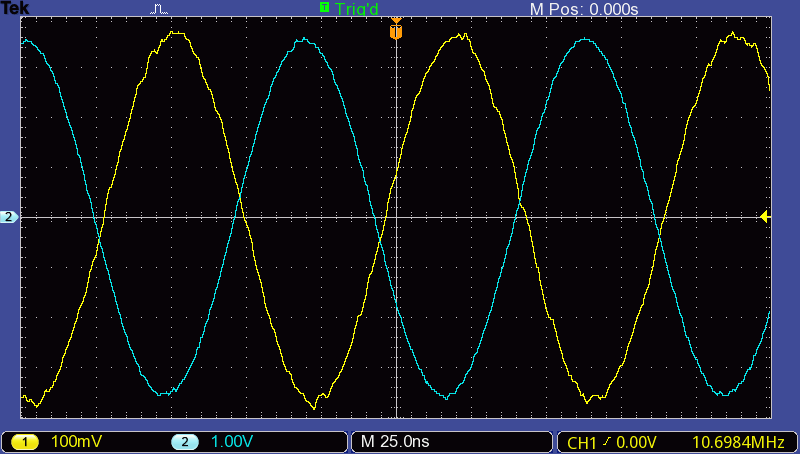Click the pulse acquisition icon at top

click(160, 9)
